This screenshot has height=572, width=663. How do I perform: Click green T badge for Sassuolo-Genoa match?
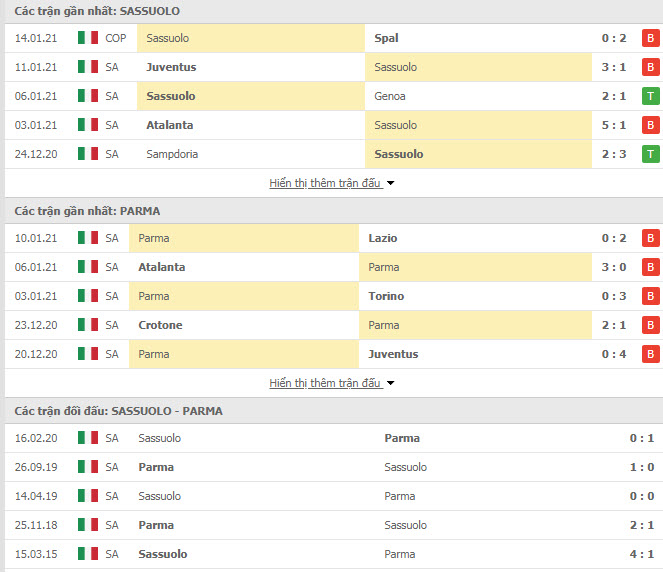pos(650,96)
